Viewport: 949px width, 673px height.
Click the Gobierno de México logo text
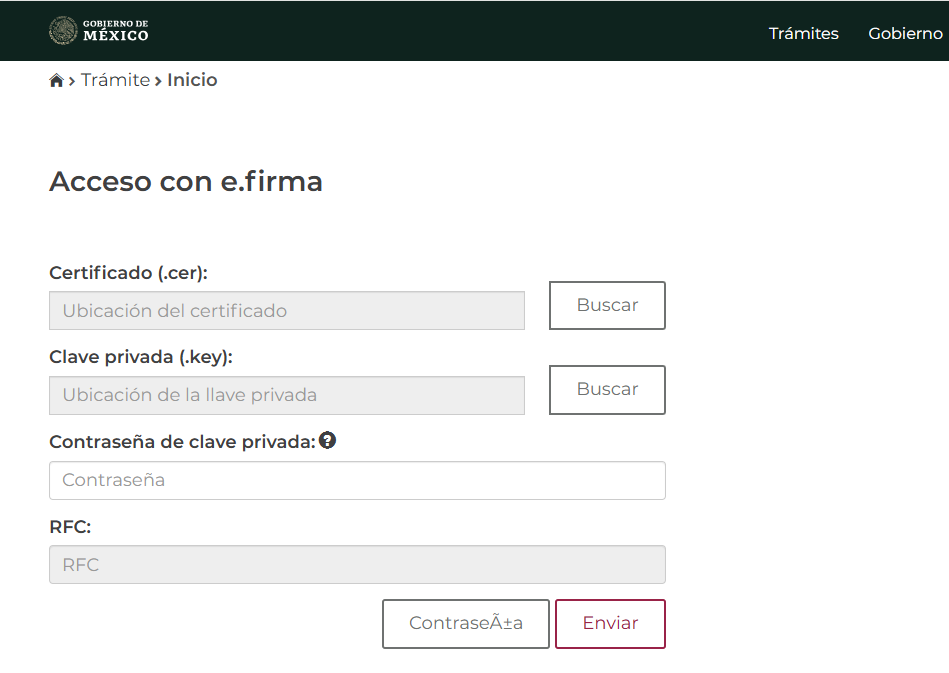tap(116, 31)
